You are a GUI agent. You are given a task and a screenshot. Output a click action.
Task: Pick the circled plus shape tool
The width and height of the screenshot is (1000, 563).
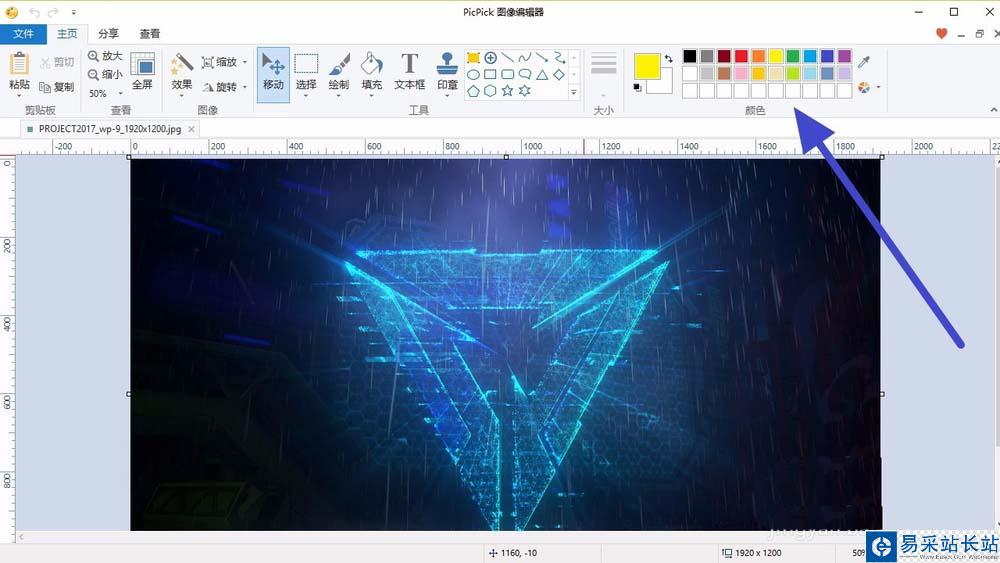490,58
